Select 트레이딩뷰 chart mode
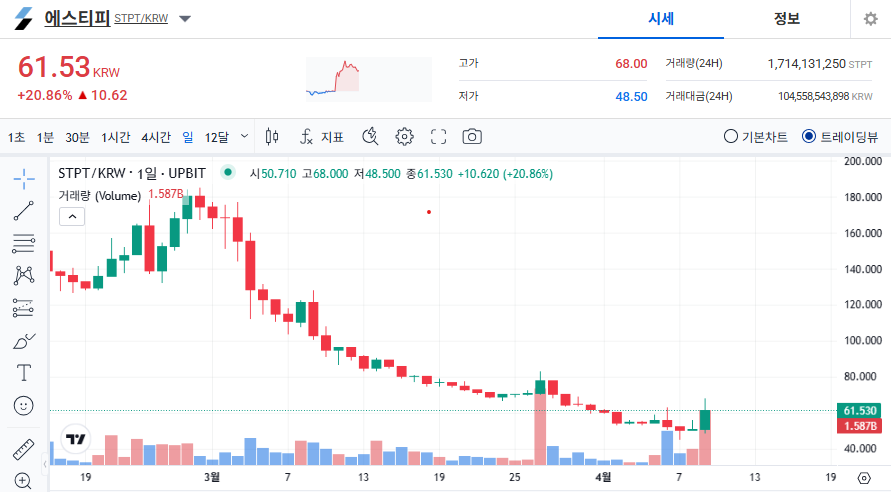Screen dimensions: 891x492 coord(840,137)
